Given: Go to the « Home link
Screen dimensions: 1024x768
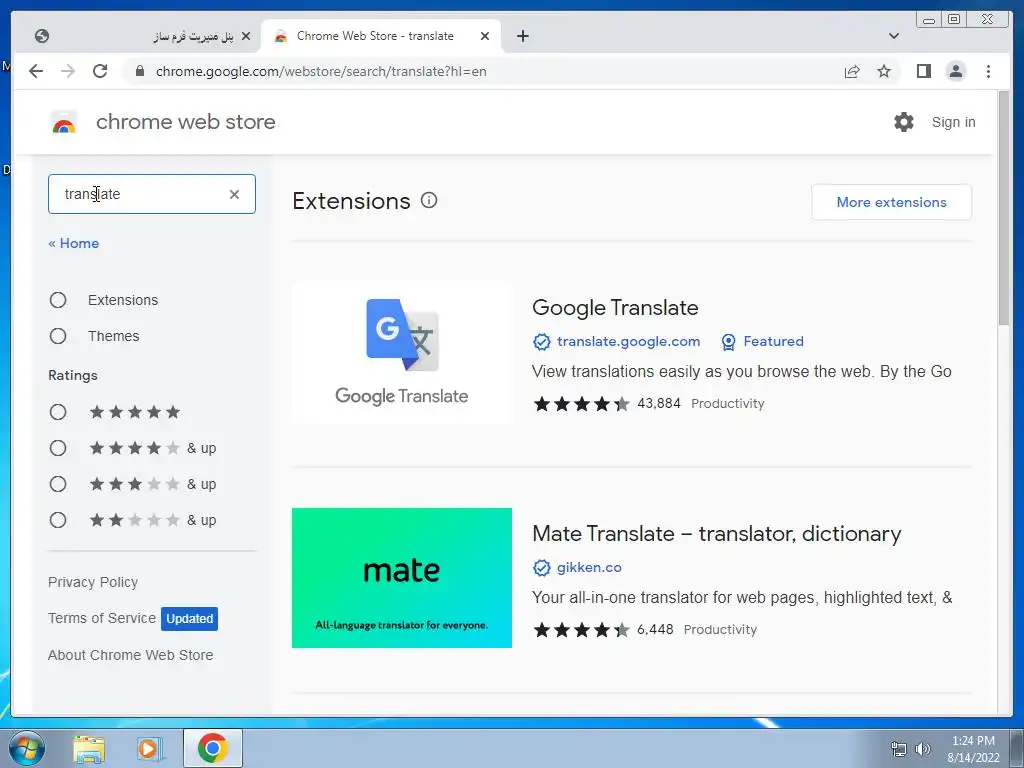Looking at the screenshot, I should tap(74, 244).
